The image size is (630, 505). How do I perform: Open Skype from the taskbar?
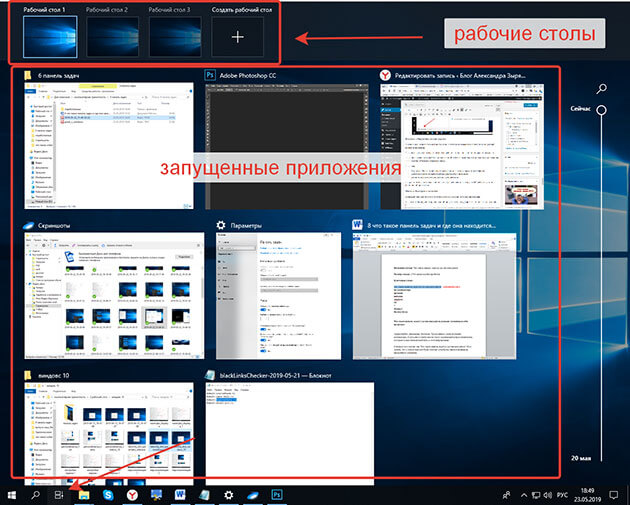[x=108, y=495]
